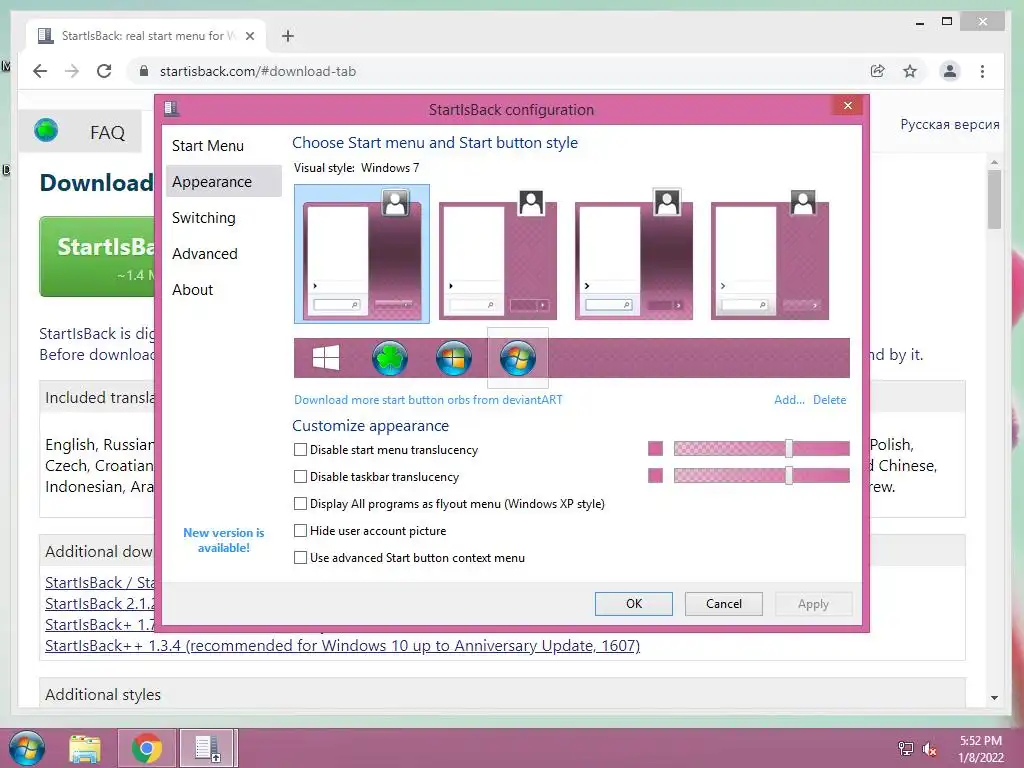1024x768 pixels.
Task: Pick the Vista-style Windows start orb
Action: click(454, 359)
